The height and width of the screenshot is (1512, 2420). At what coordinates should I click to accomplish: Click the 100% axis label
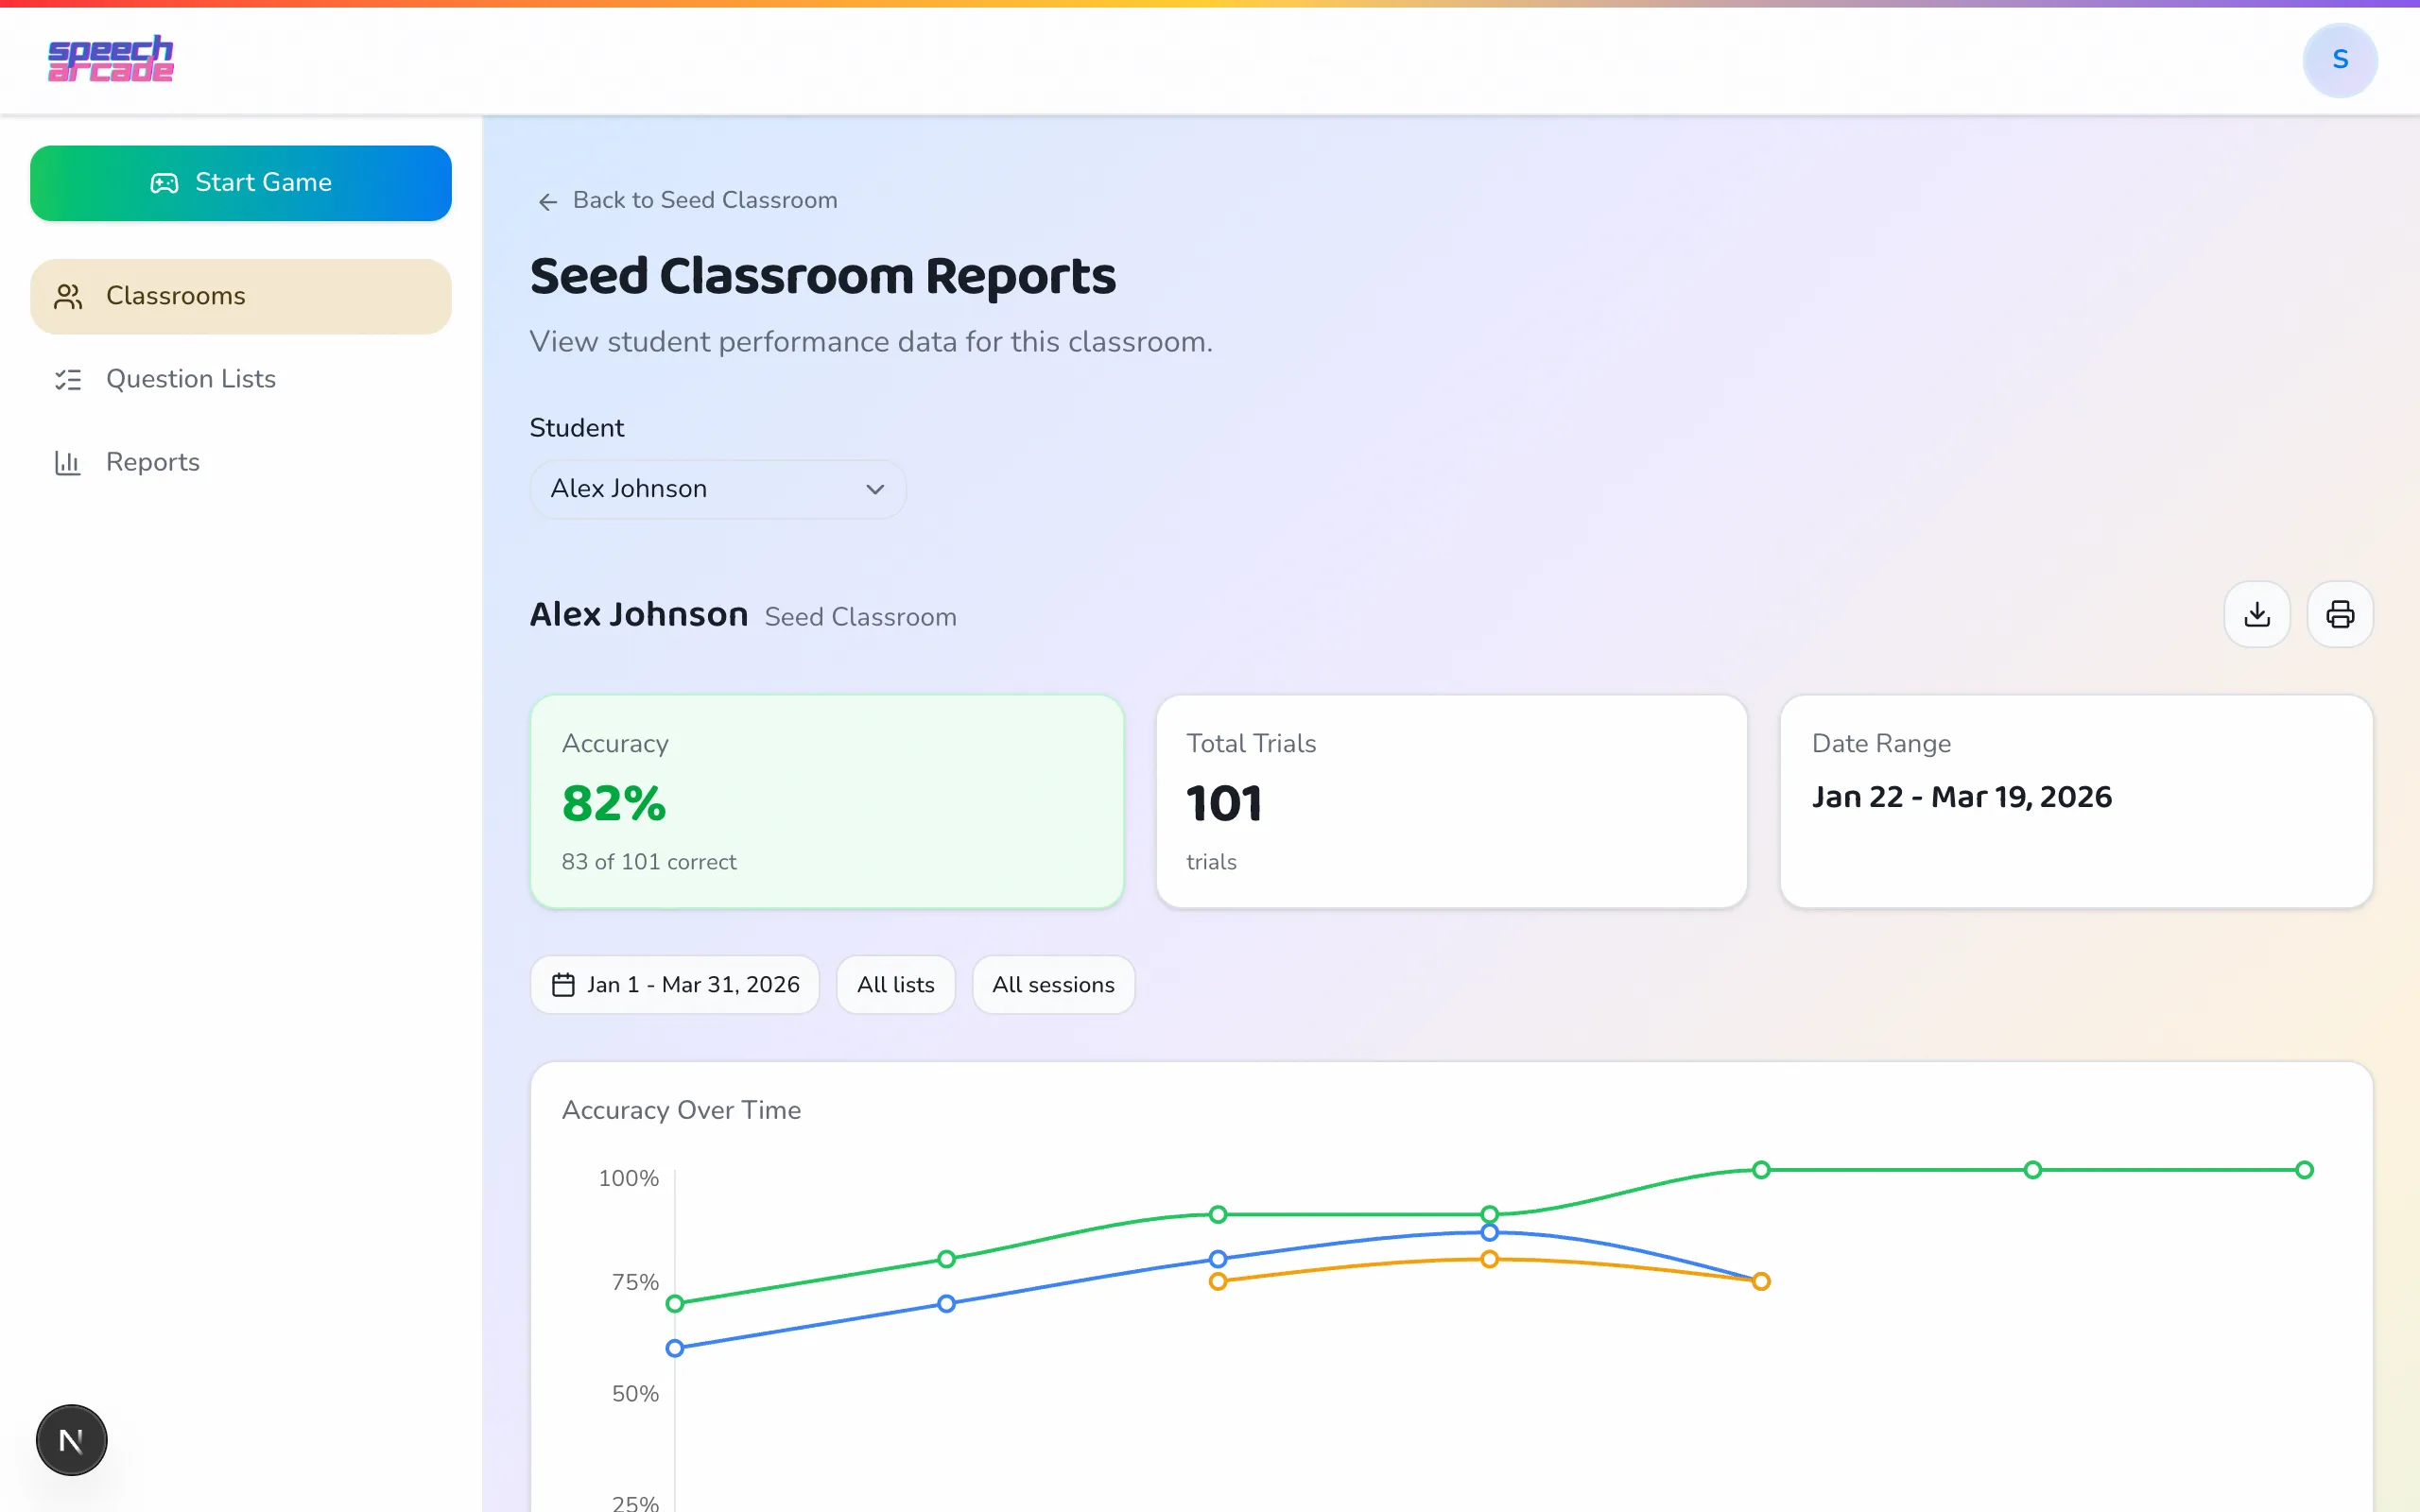628,1178
